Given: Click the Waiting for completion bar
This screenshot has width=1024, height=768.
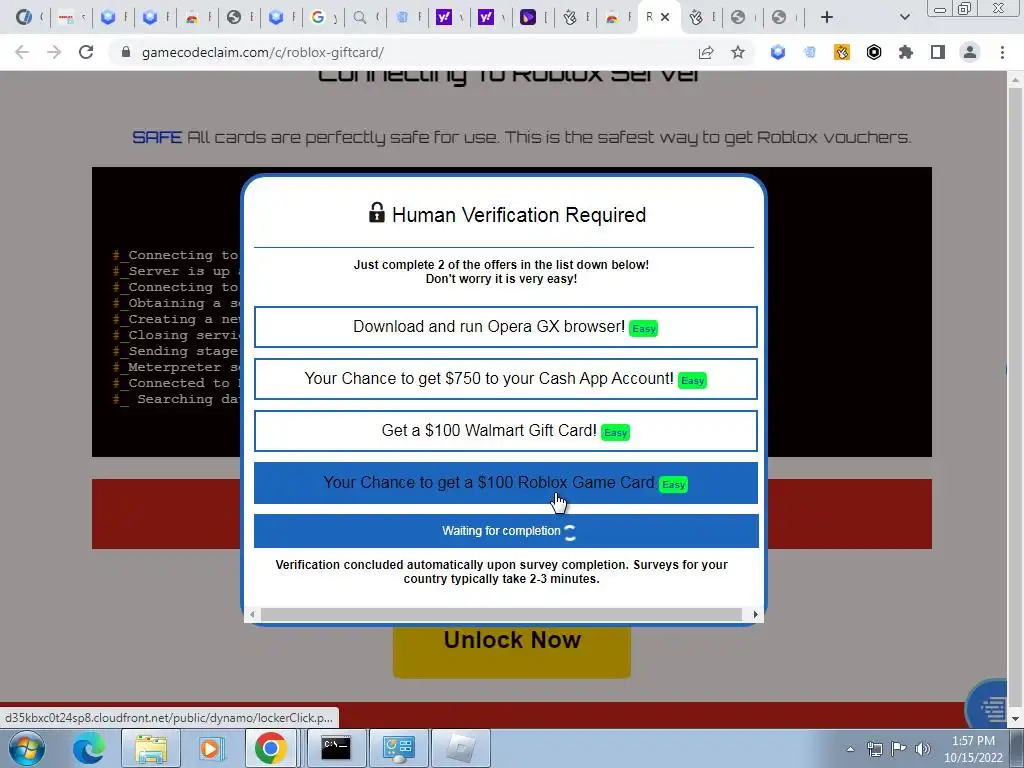Looking at the screenshot, I should 506,531.
